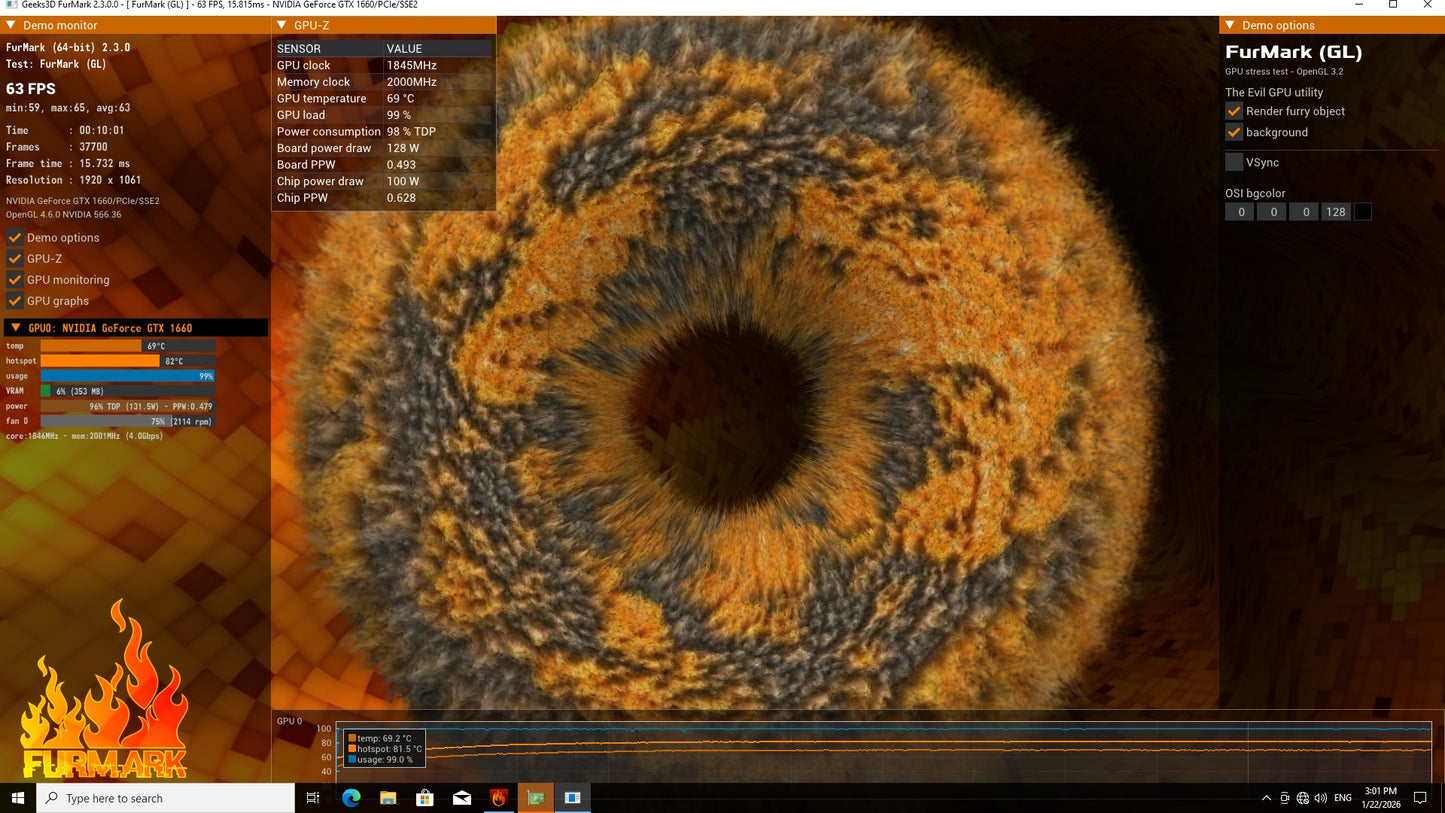Click the ENG language indicator
The width and height of the screenshot is (1445, 813).
click(1343, 798)
